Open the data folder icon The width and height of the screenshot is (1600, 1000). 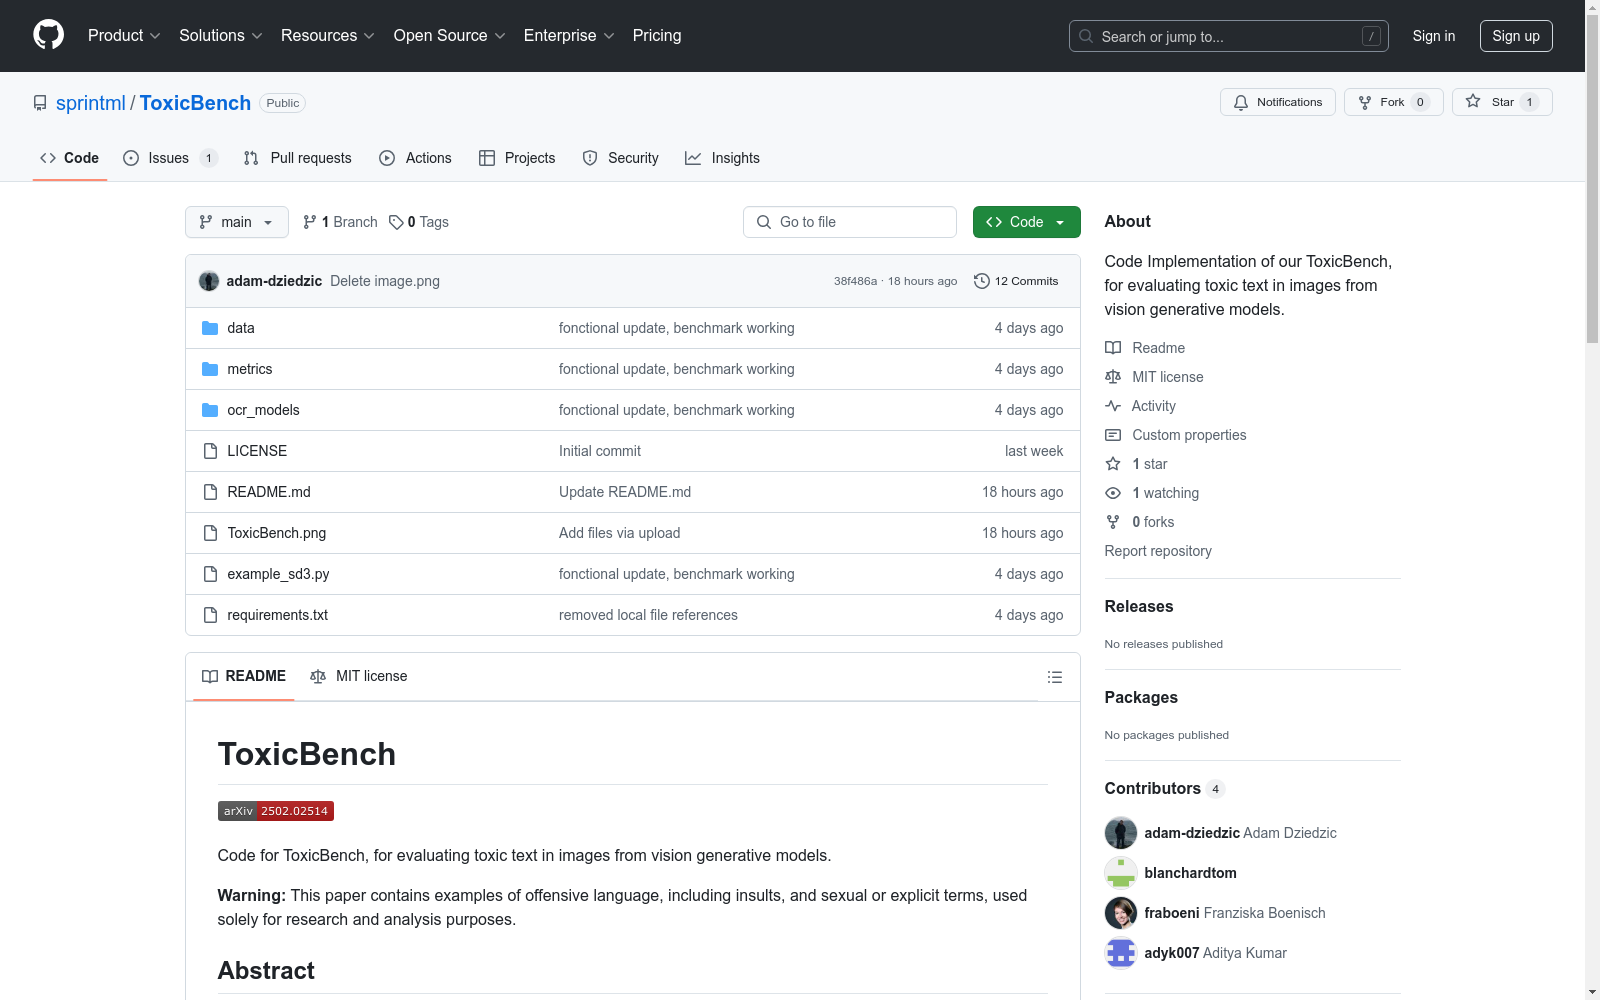coord(210,328)
